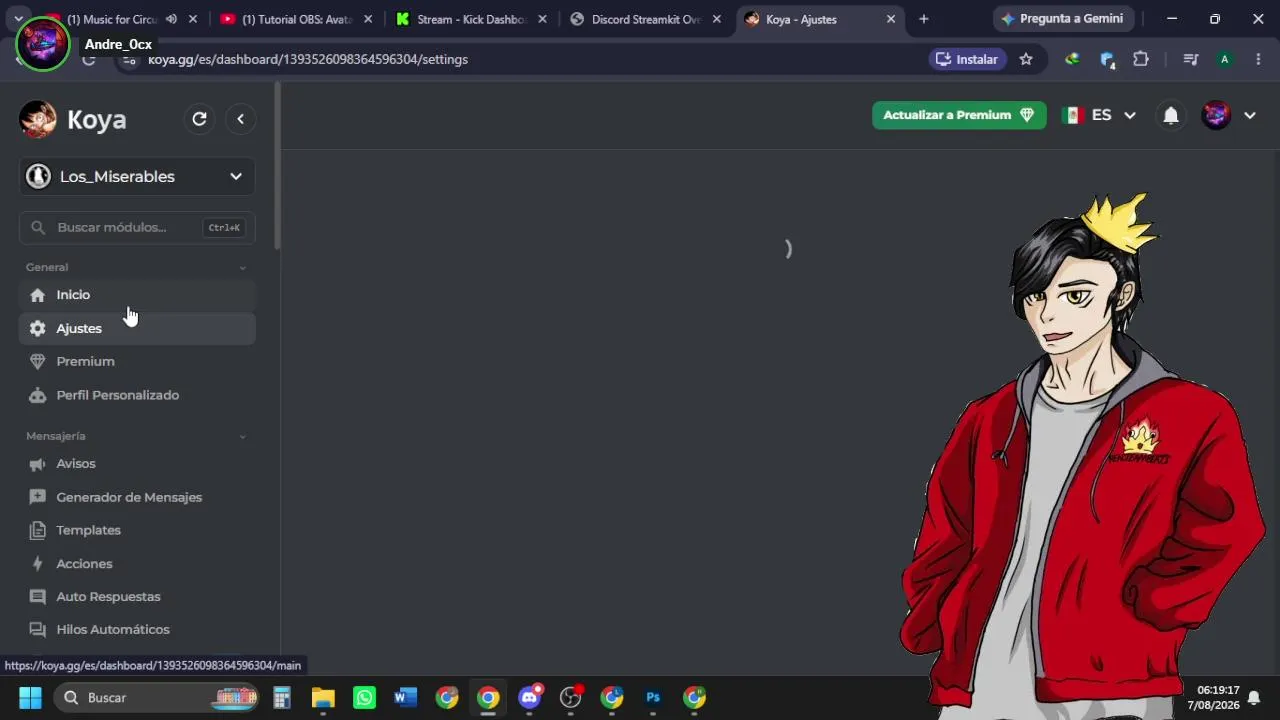Reload the page with the browser button
The height and width of the screenshot is (720, 1280).
click(89, 59)
